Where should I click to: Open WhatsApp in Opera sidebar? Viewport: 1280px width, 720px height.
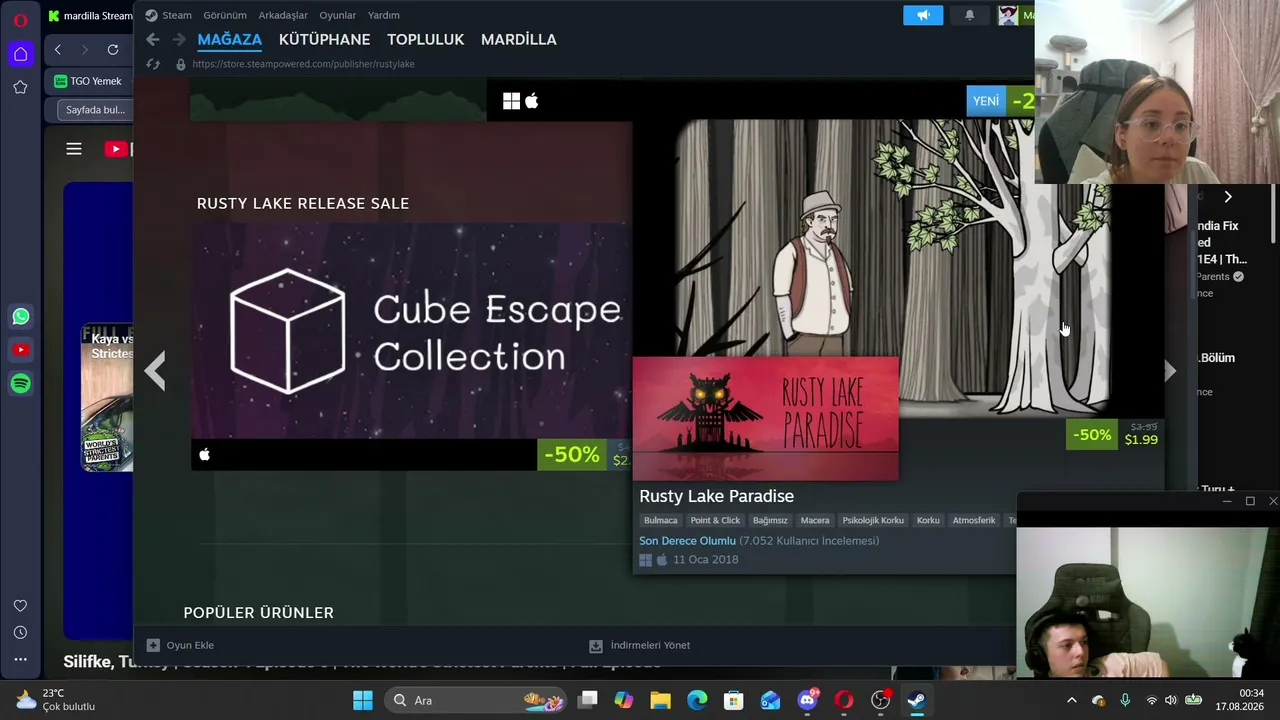tap(21, 317)
